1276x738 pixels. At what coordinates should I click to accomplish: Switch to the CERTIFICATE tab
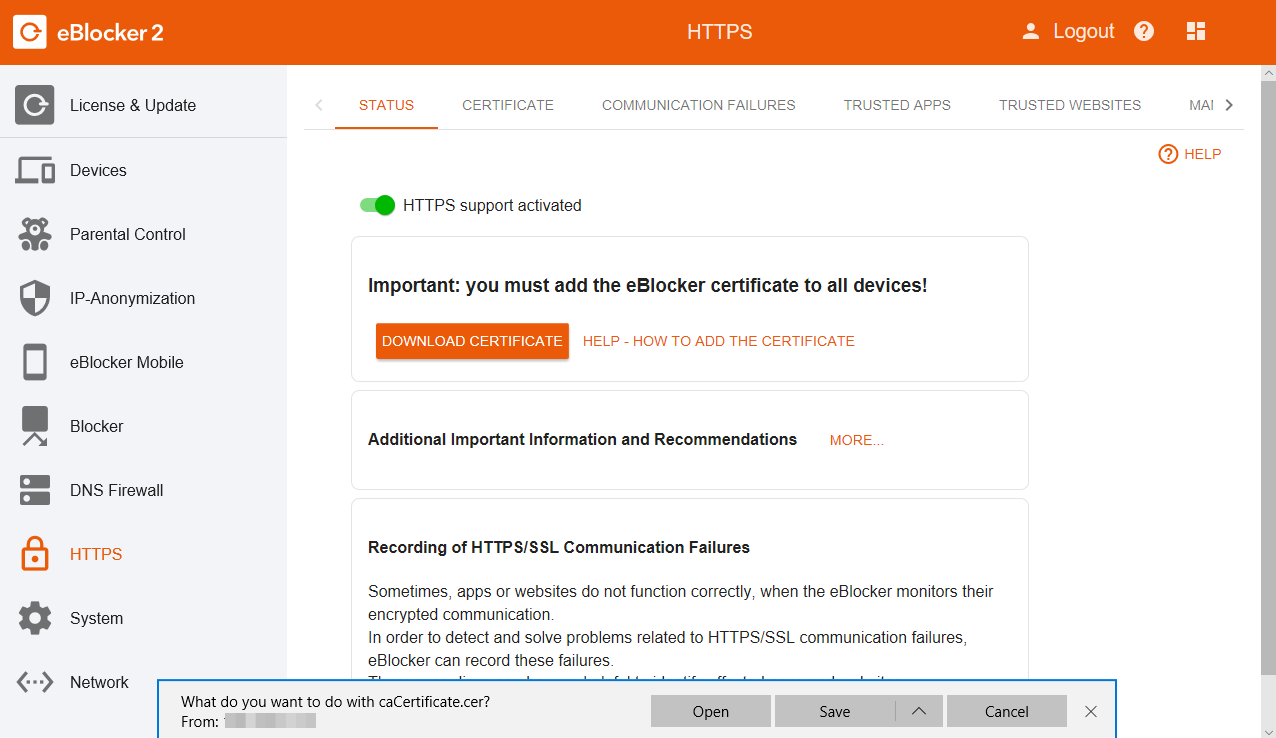click(508, 105)
